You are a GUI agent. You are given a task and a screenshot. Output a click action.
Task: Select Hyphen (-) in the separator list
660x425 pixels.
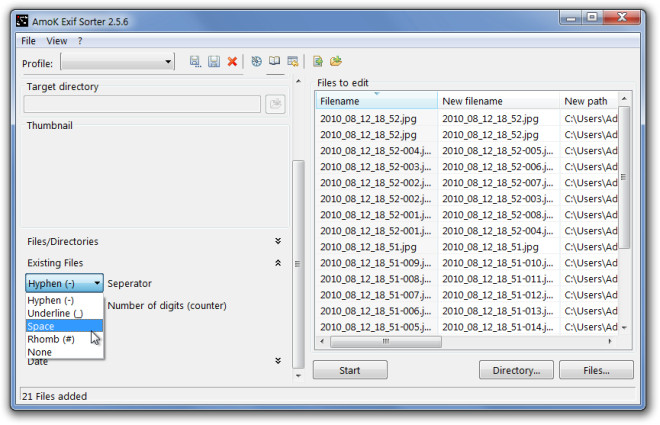coord(64,300)
